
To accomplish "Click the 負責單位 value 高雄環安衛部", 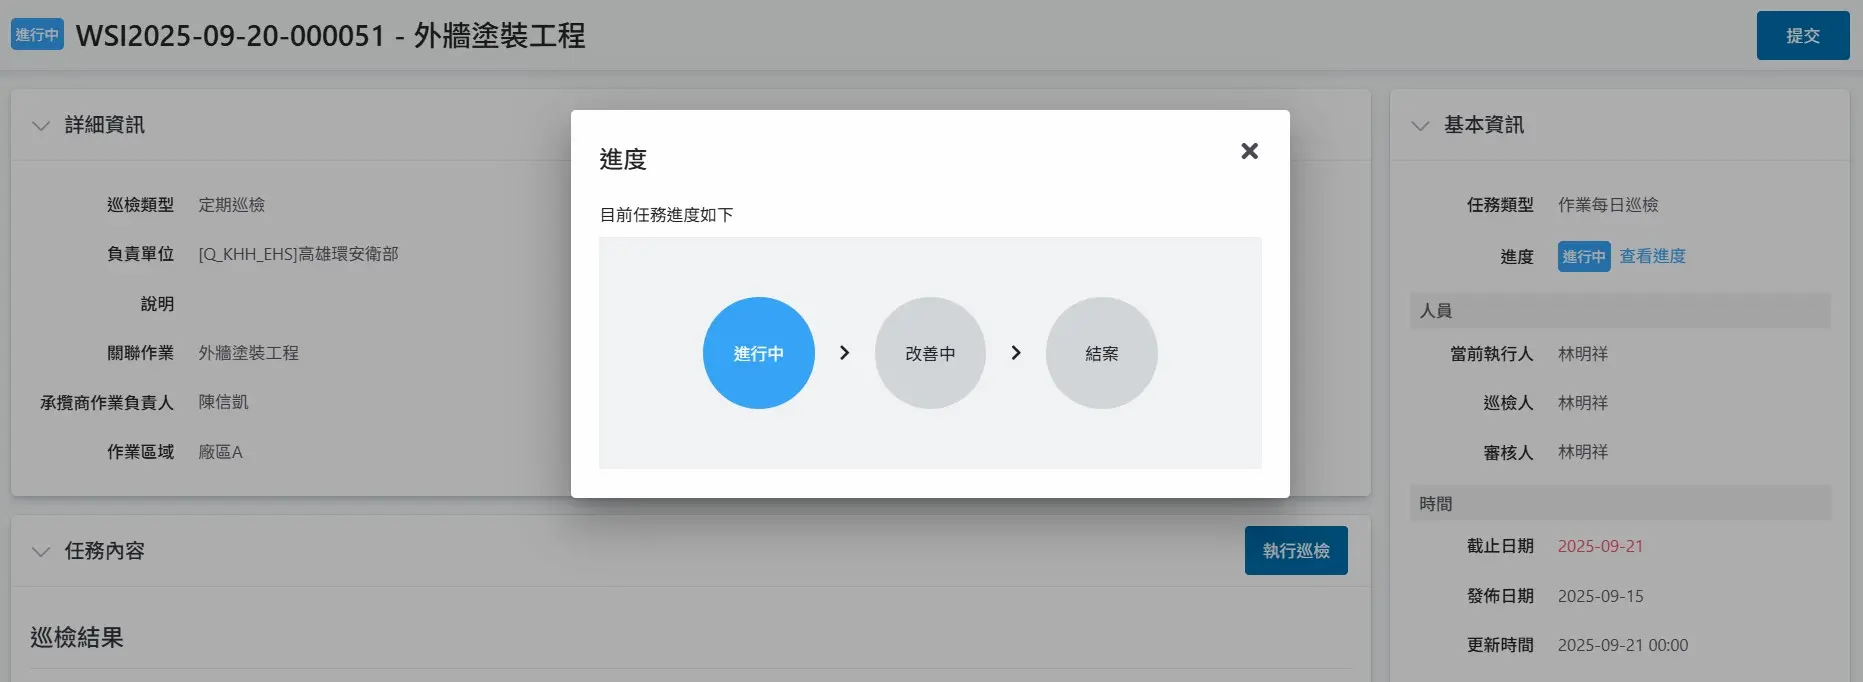I will coord(298,255).
